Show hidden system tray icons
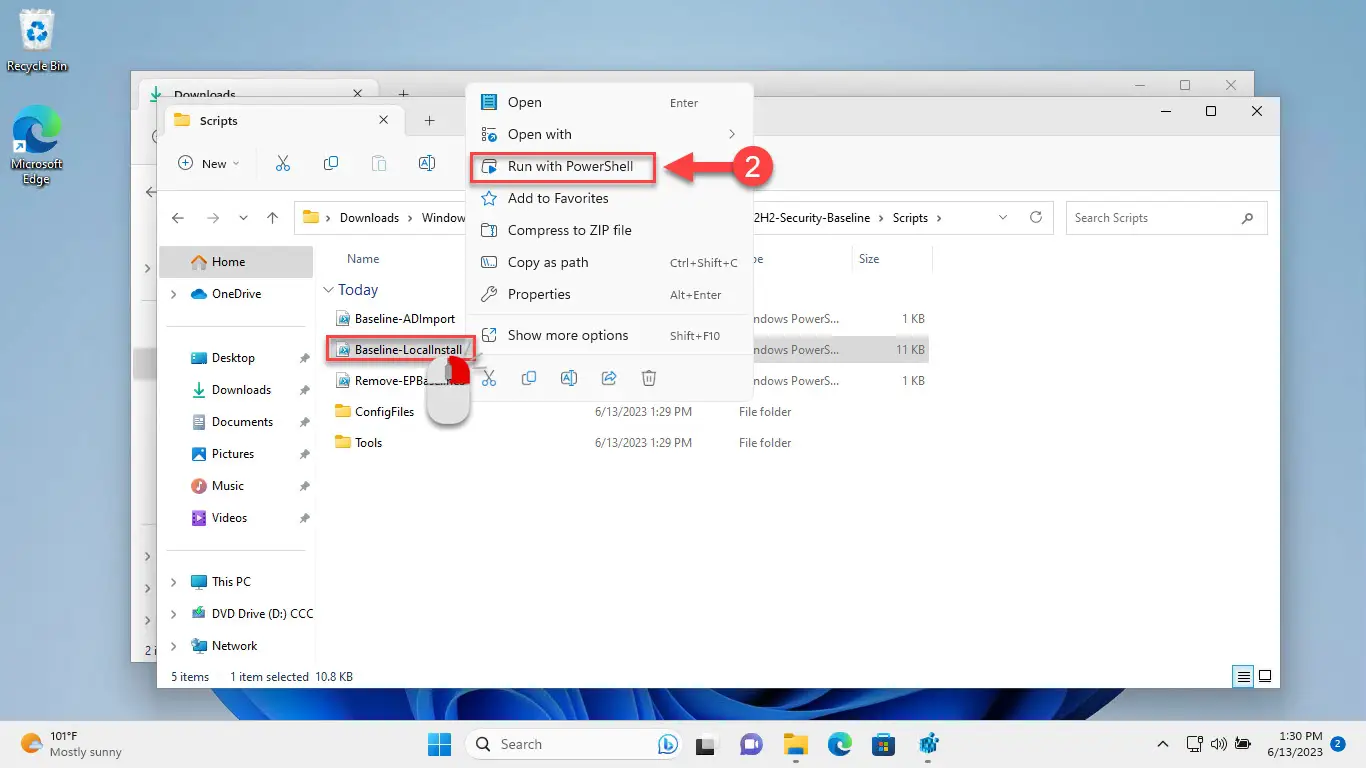Image resolution: width=1366 pixels, height=768 pixels. click(1162, 744)
